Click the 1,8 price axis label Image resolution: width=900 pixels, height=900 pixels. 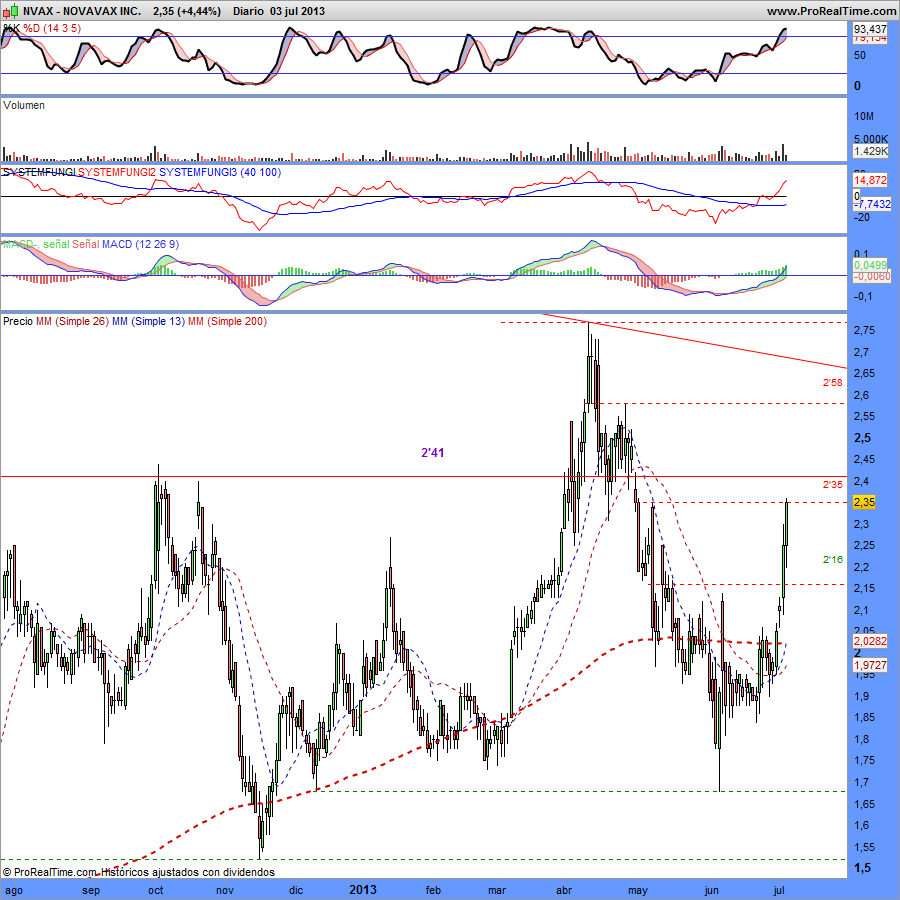click(862, 739)
